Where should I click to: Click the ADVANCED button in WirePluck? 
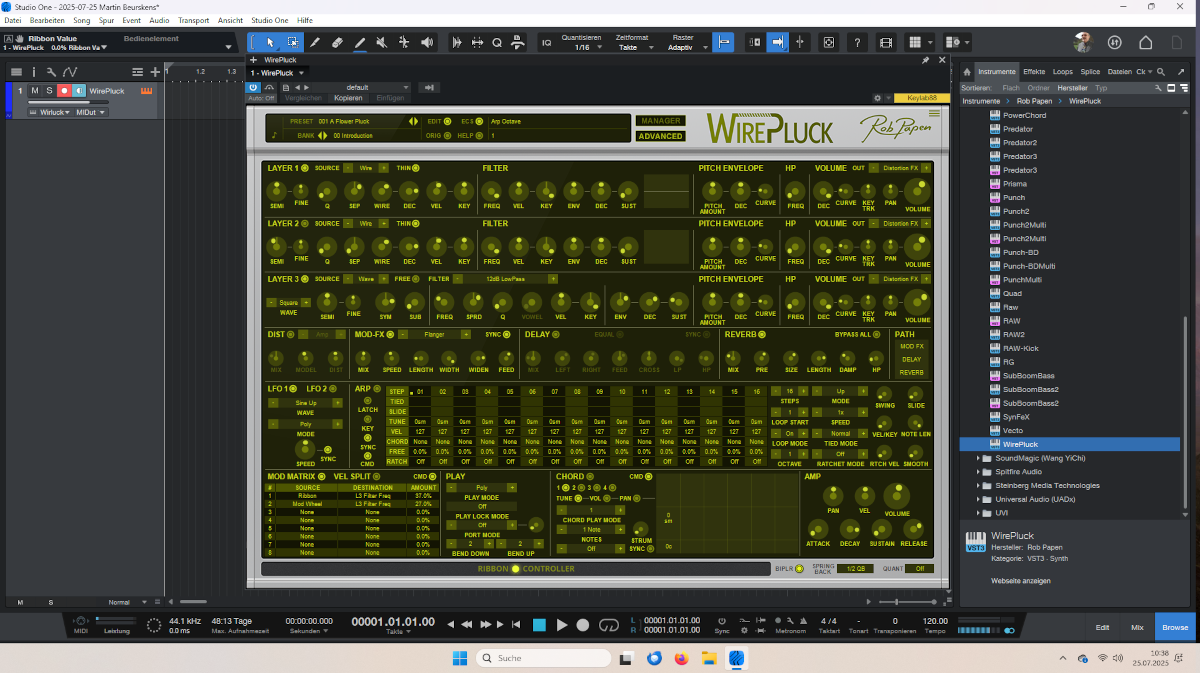[x=660, y=136]
